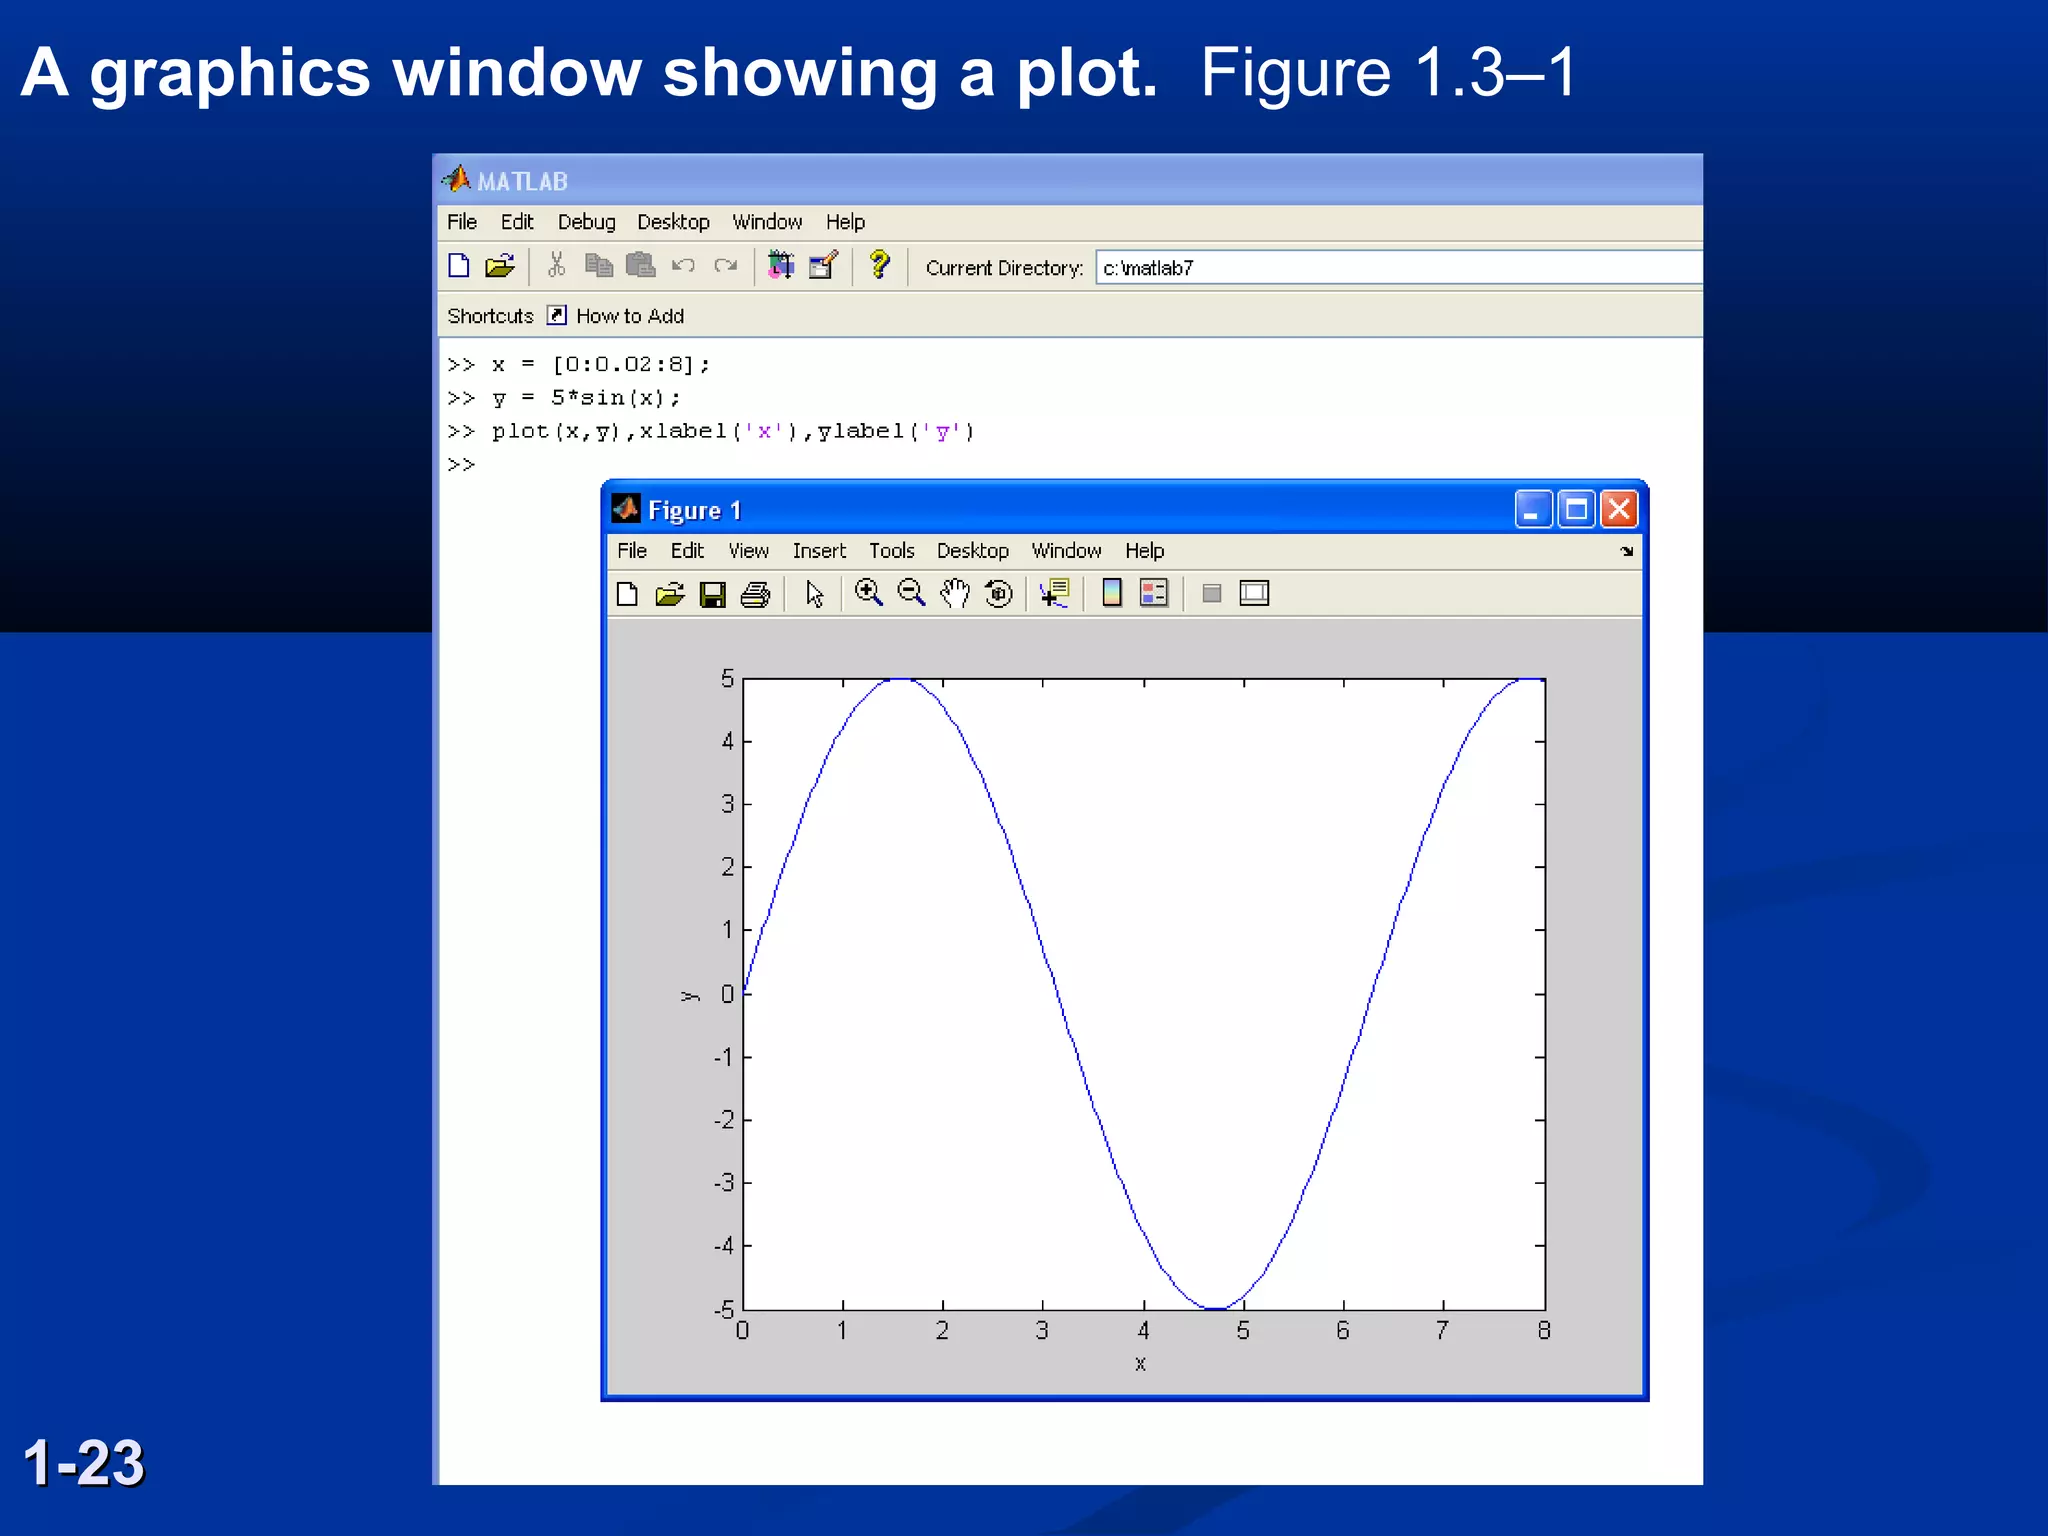
Task: Click Hide Plot Tools icon
Action: click(1212, 594)
